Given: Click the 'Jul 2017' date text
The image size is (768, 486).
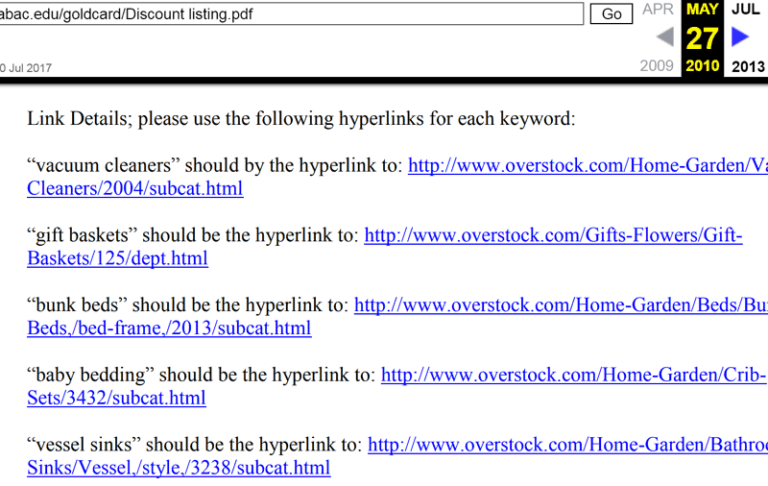Looking at the screenshot, I should coord(30,68).
